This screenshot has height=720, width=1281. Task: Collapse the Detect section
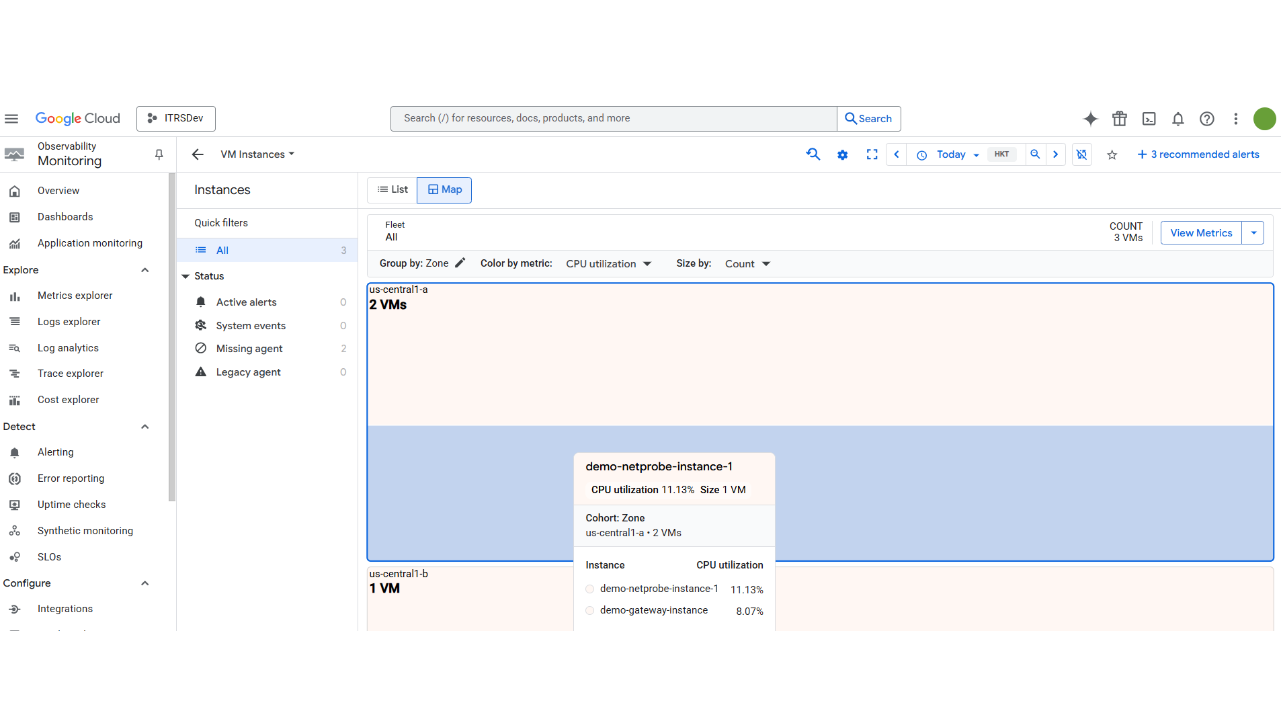pos(145,427)
